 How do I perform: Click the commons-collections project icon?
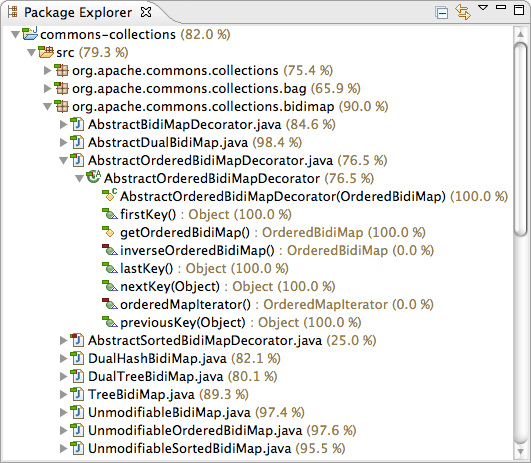(30, 34)
